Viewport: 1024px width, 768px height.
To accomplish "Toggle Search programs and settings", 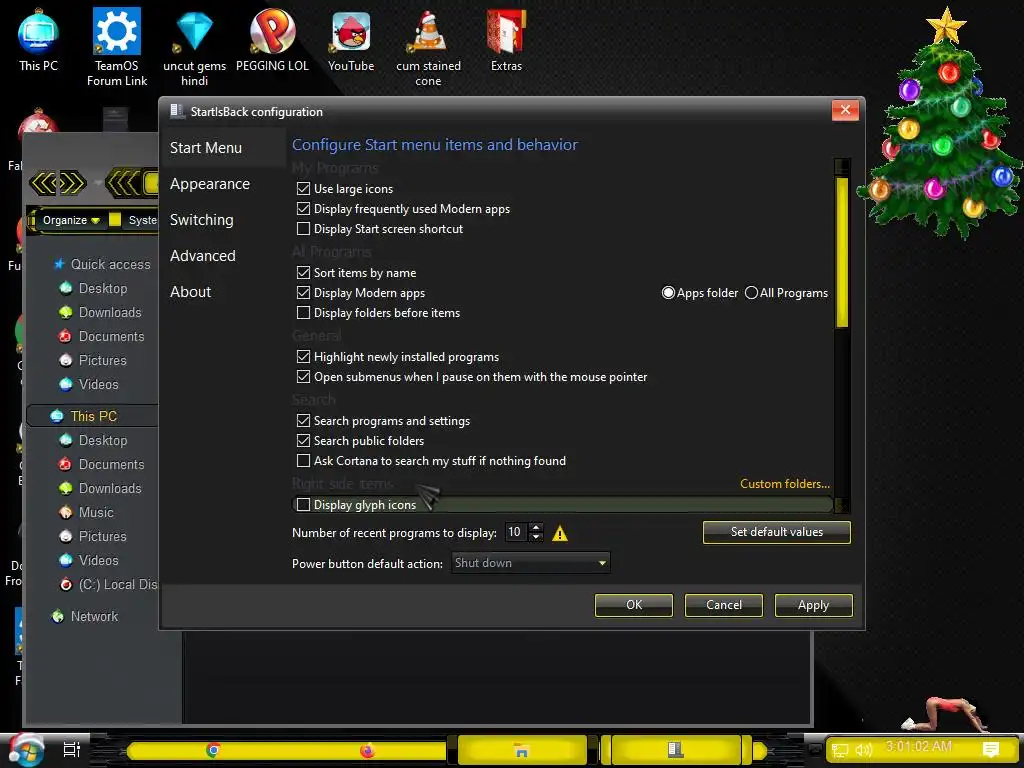I will tap(303, 421).
